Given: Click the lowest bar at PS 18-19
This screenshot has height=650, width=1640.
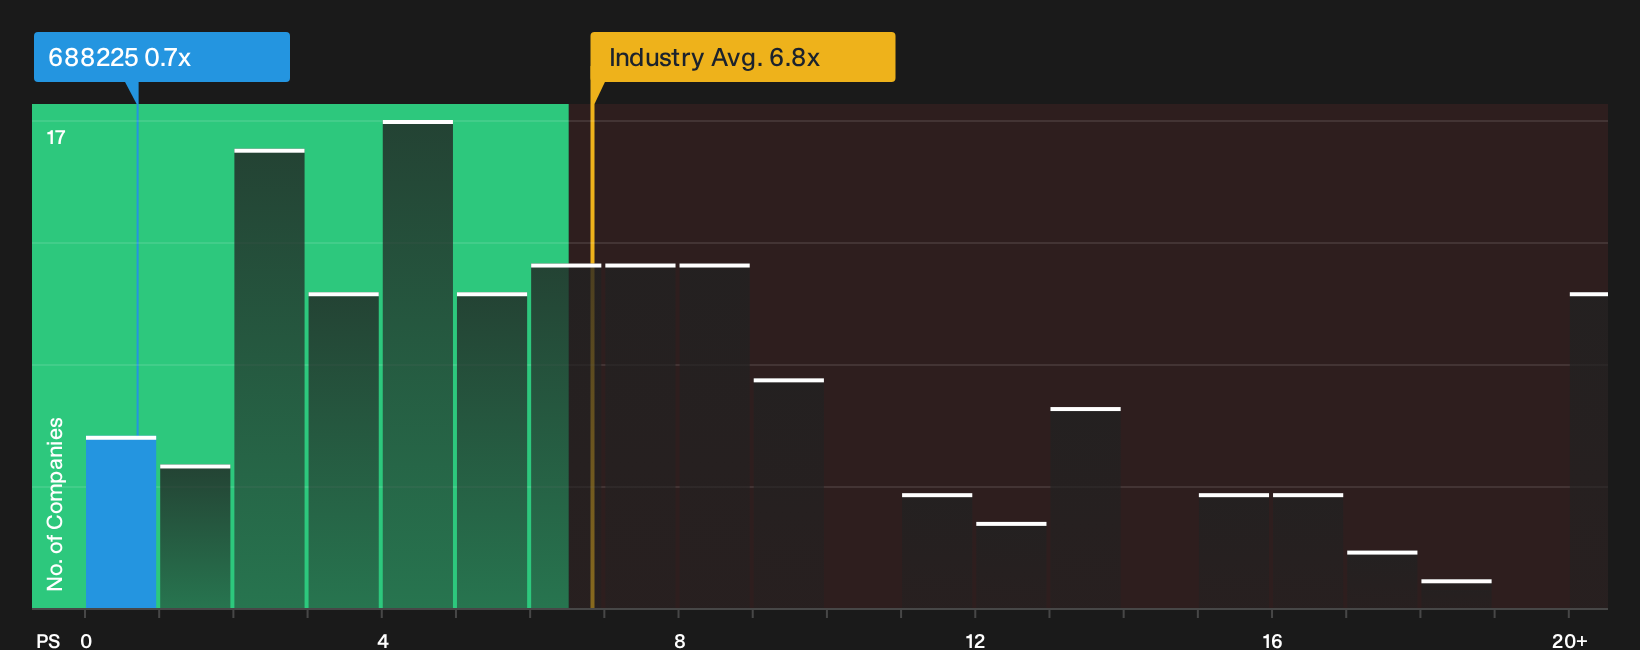Looking at the screenshot, I should coord(1456,594).
